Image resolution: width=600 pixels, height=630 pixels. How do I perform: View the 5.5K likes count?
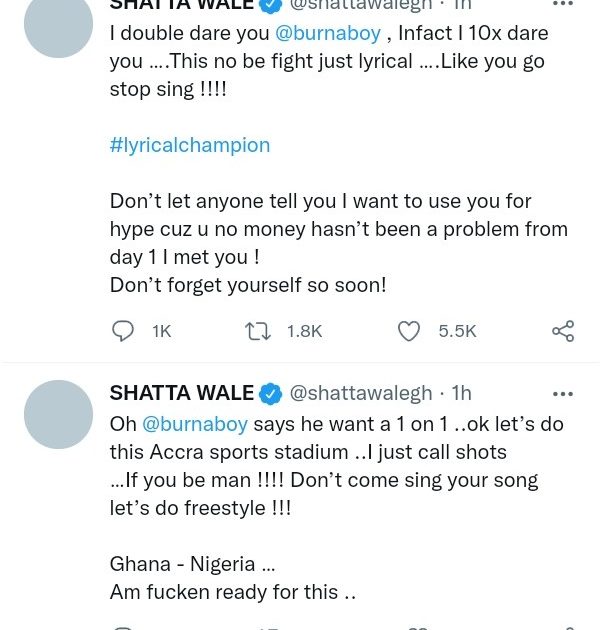pos(457,331)
